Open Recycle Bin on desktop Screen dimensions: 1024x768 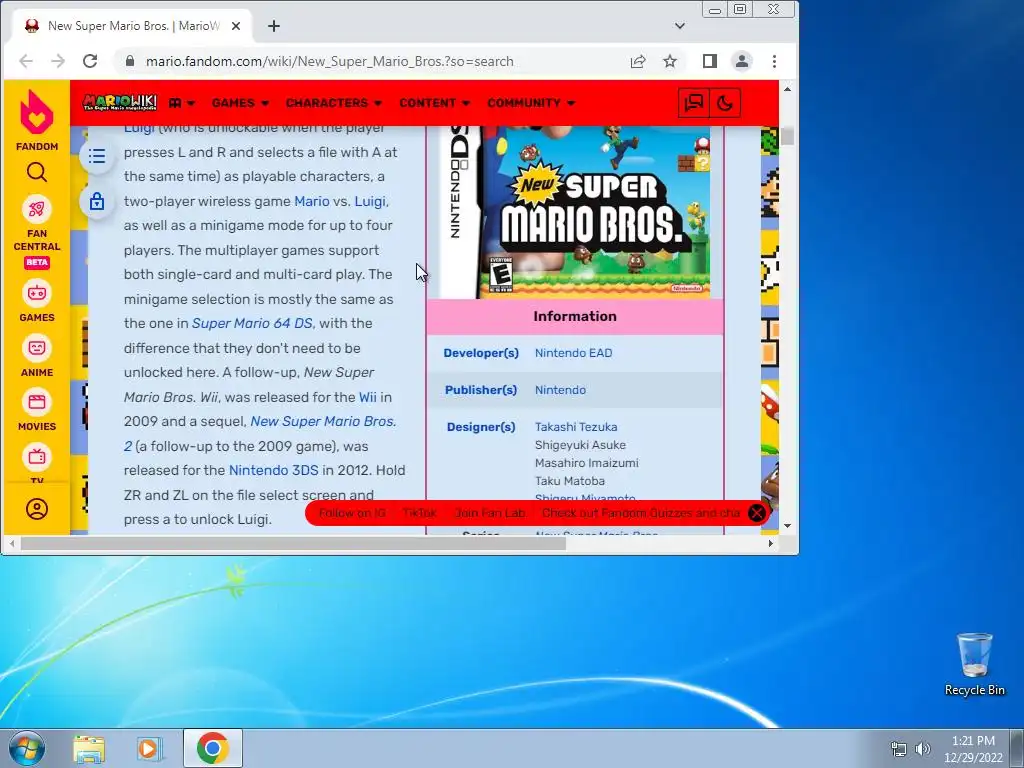(974, 664)
